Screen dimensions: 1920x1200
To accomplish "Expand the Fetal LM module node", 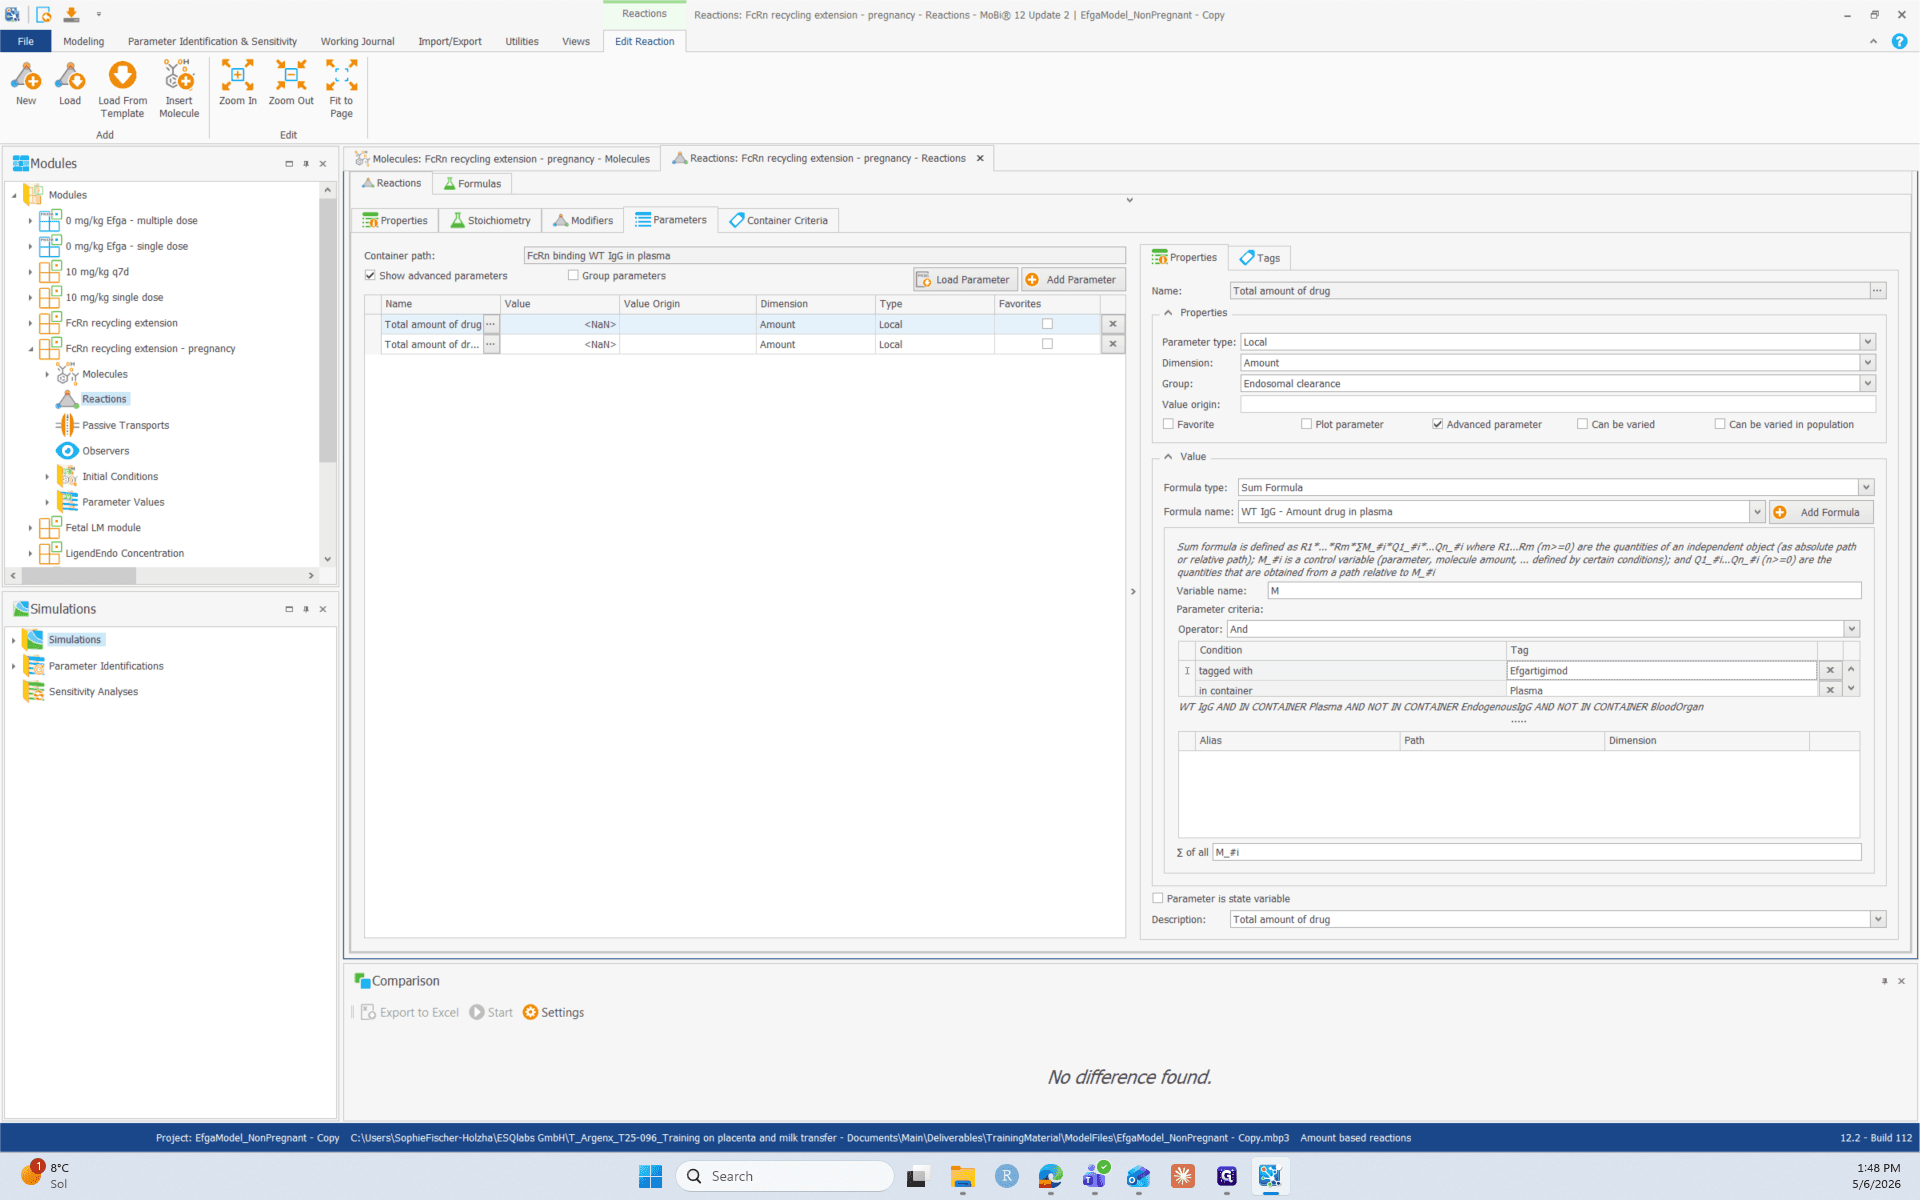I will point(30,528).
